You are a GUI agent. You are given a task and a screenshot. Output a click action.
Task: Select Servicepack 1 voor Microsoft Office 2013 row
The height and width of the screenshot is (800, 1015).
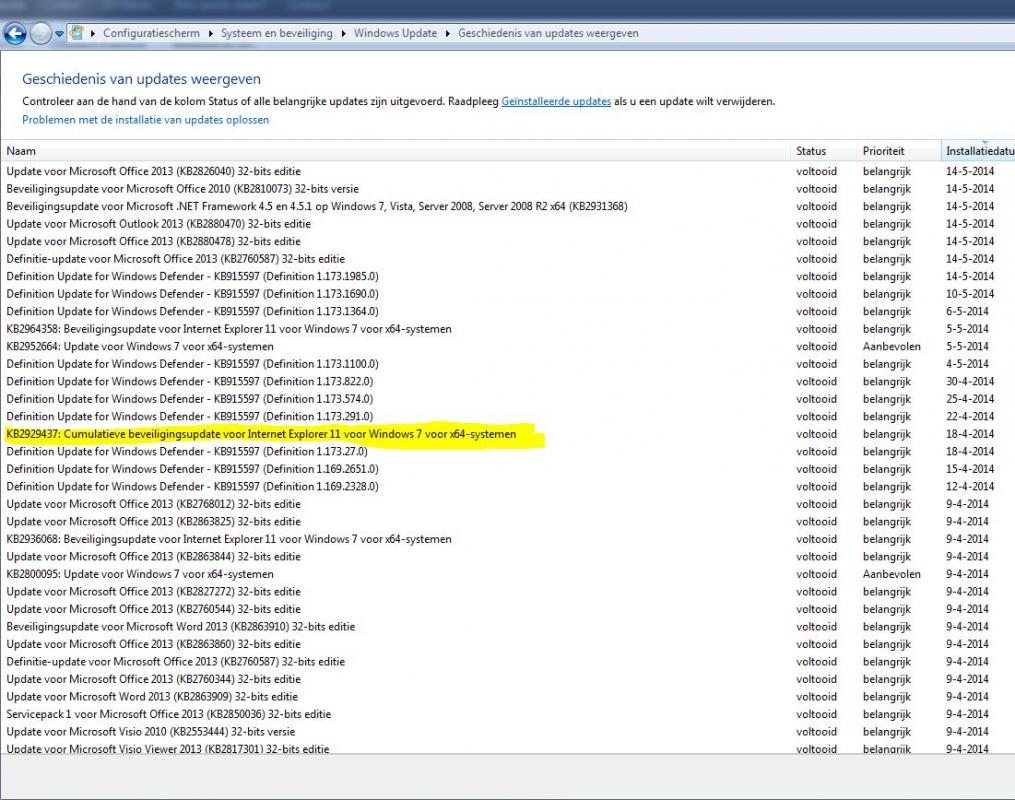pyautogui.click(x=168, y=714)
